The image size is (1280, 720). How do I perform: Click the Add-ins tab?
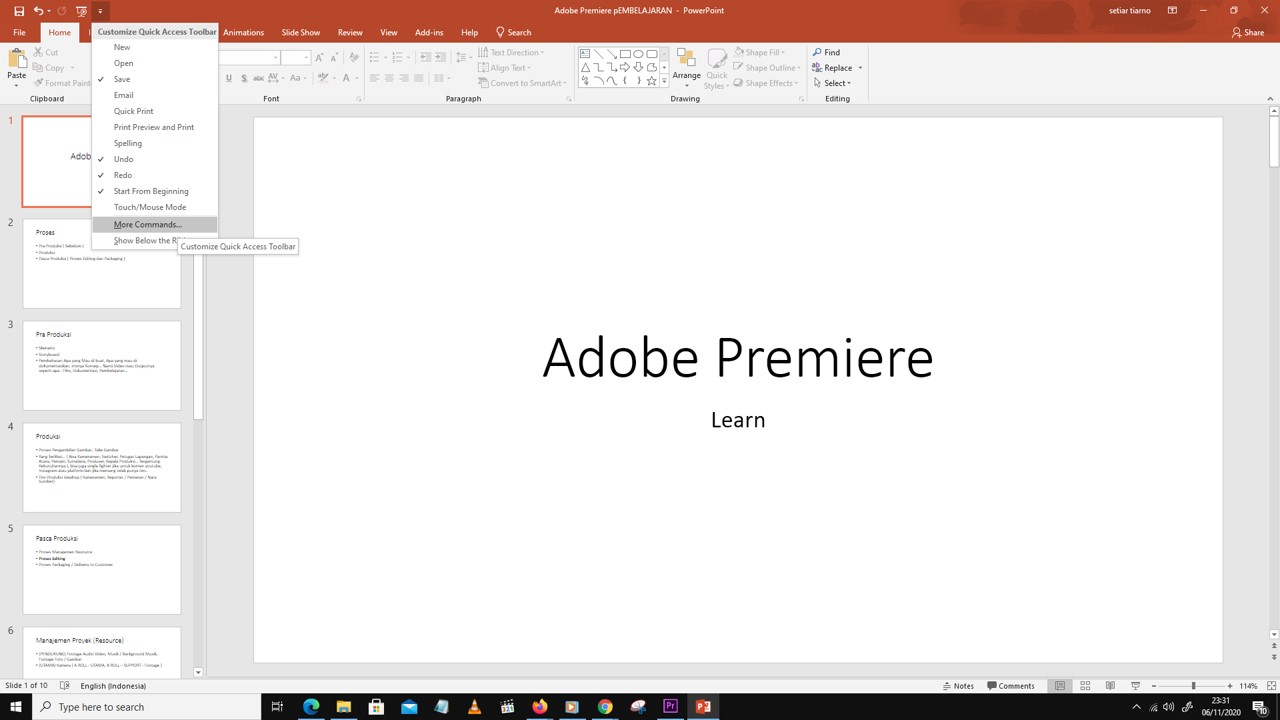pos(429,32)
